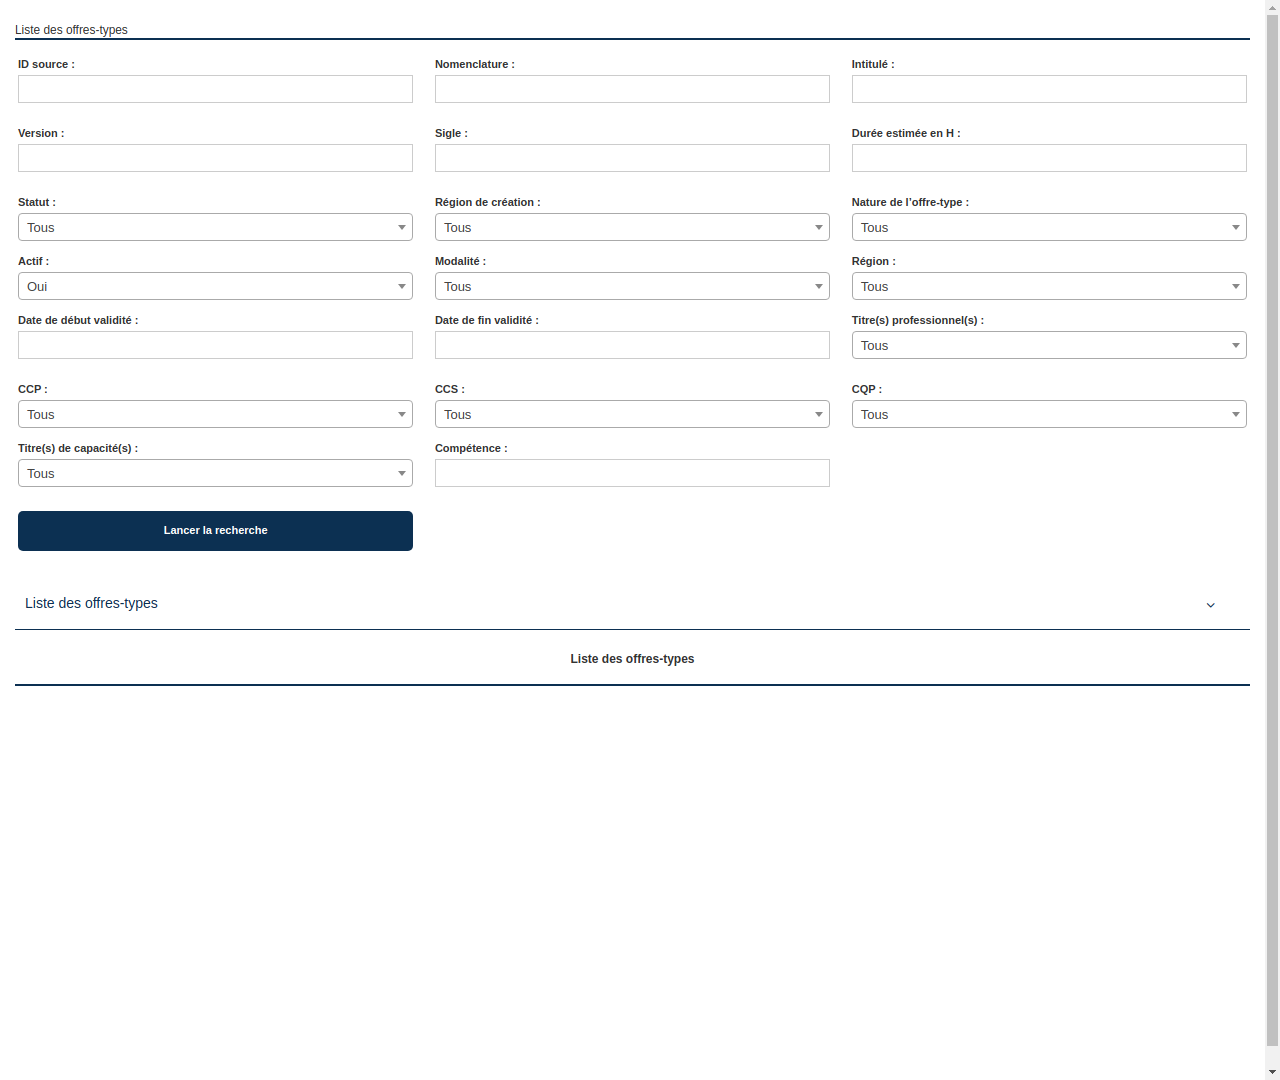Image resolution: width=1280 pixels, height=1080 pixels.
Task: Click inside the Compétence field
Action: pos(632,473)
